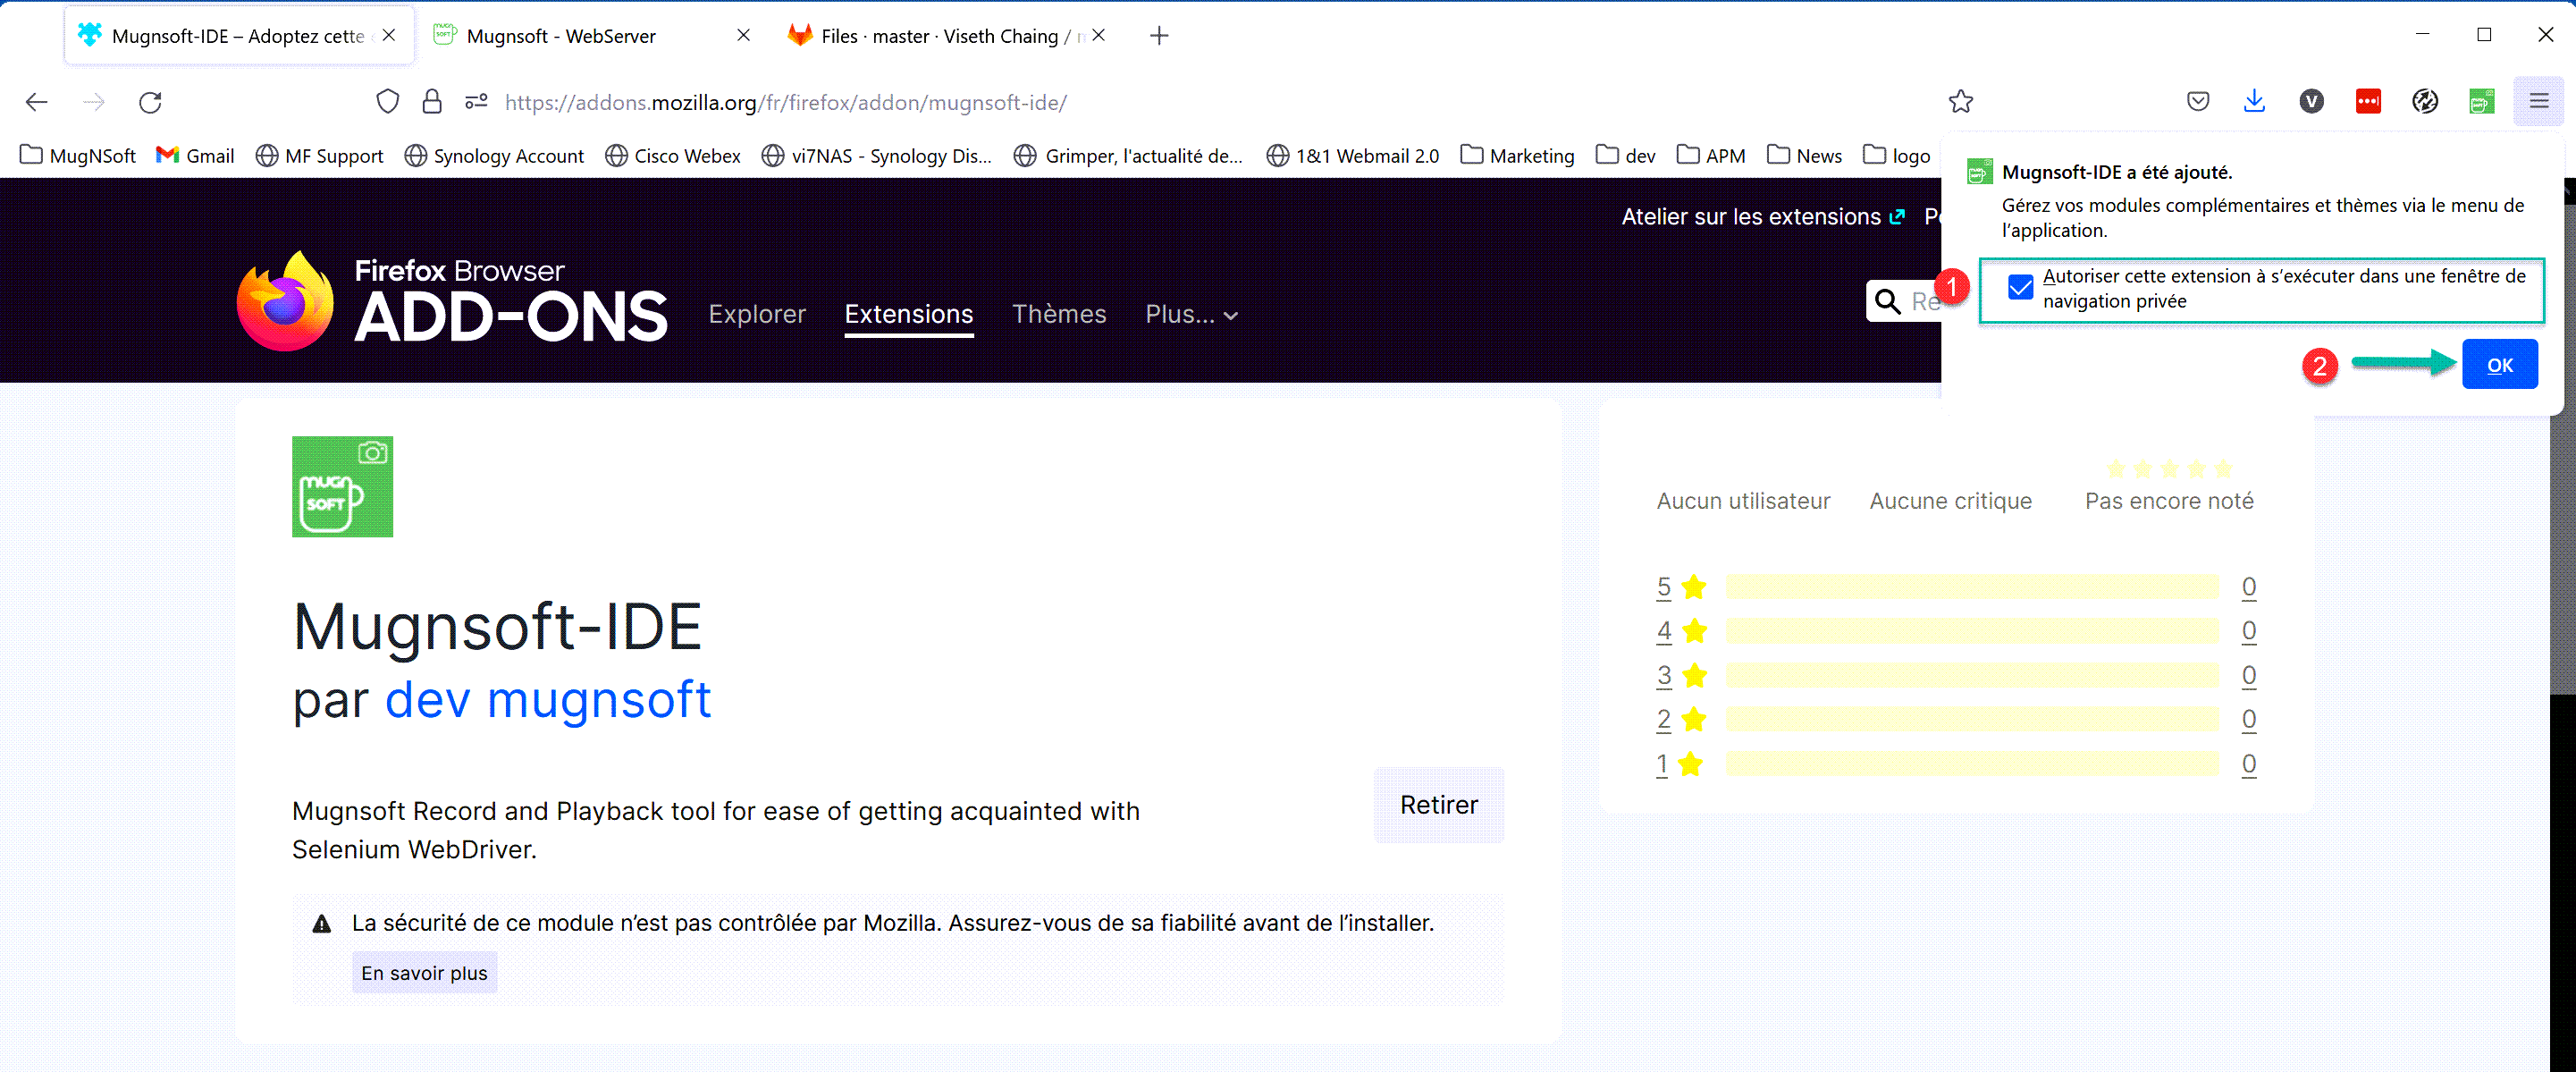
Task: Bookmark this page with the star
Action: (1961, 102)
